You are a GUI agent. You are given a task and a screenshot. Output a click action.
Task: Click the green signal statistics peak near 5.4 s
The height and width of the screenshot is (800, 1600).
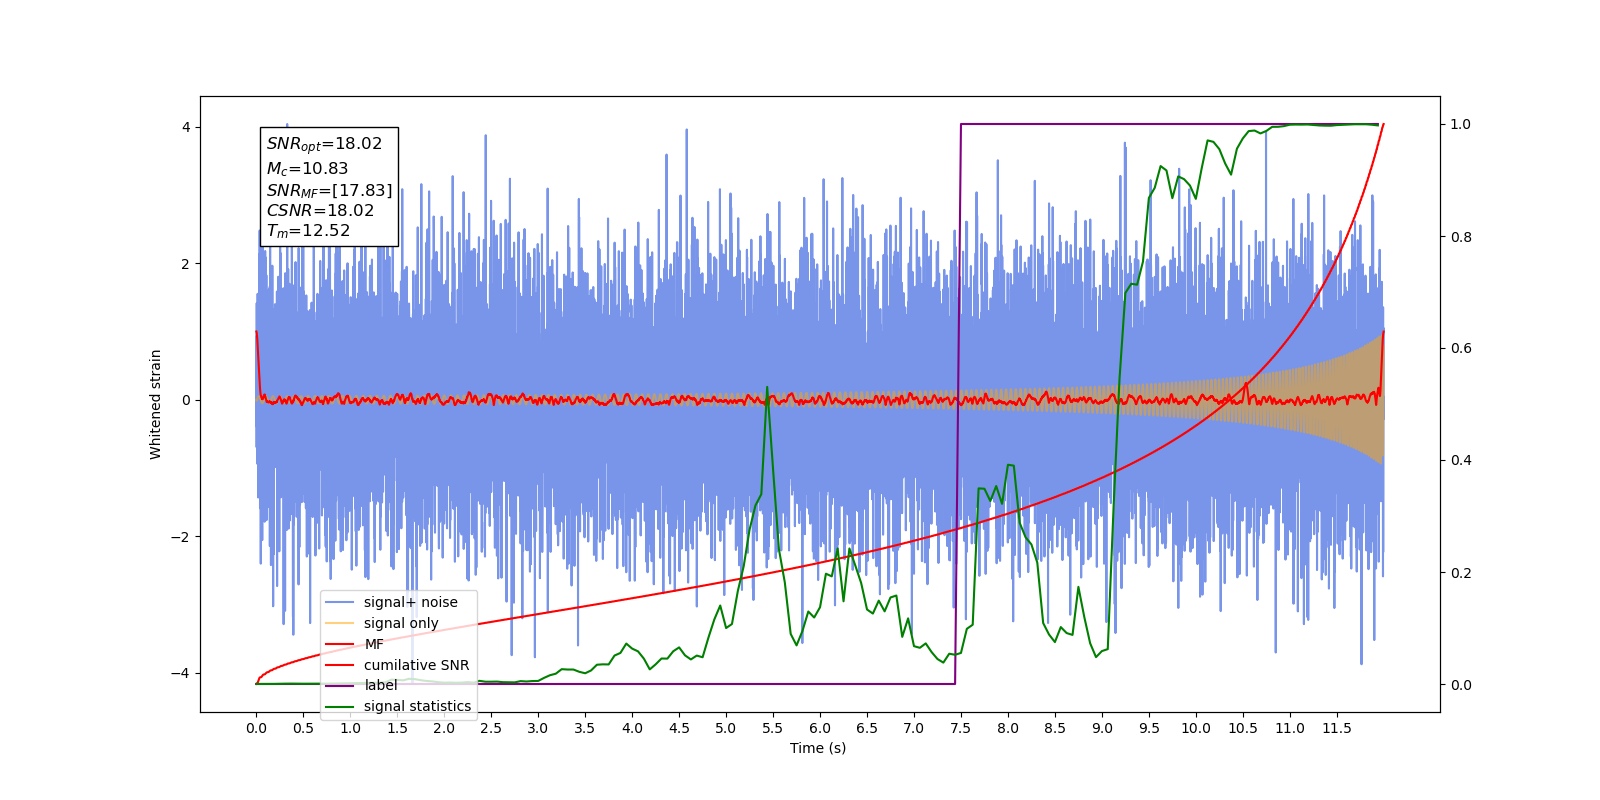(x=767, y=387)
